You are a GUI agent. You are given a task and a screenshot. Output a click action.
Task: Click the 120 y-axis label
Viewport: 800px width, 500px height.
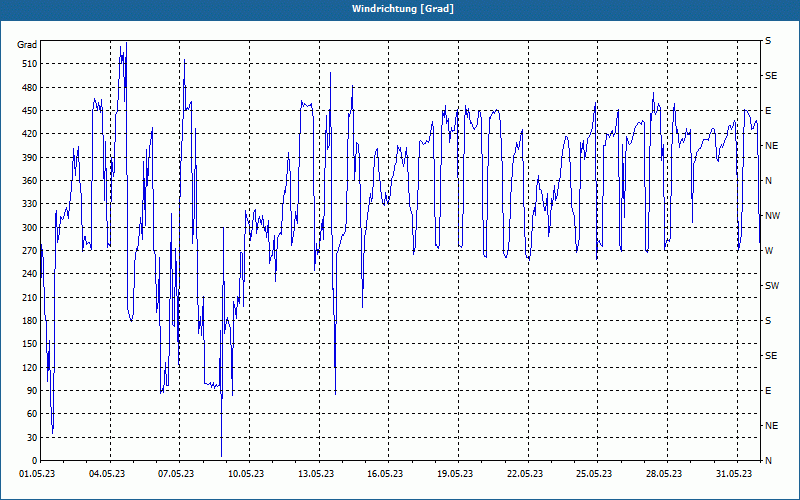tap(30, 367)
